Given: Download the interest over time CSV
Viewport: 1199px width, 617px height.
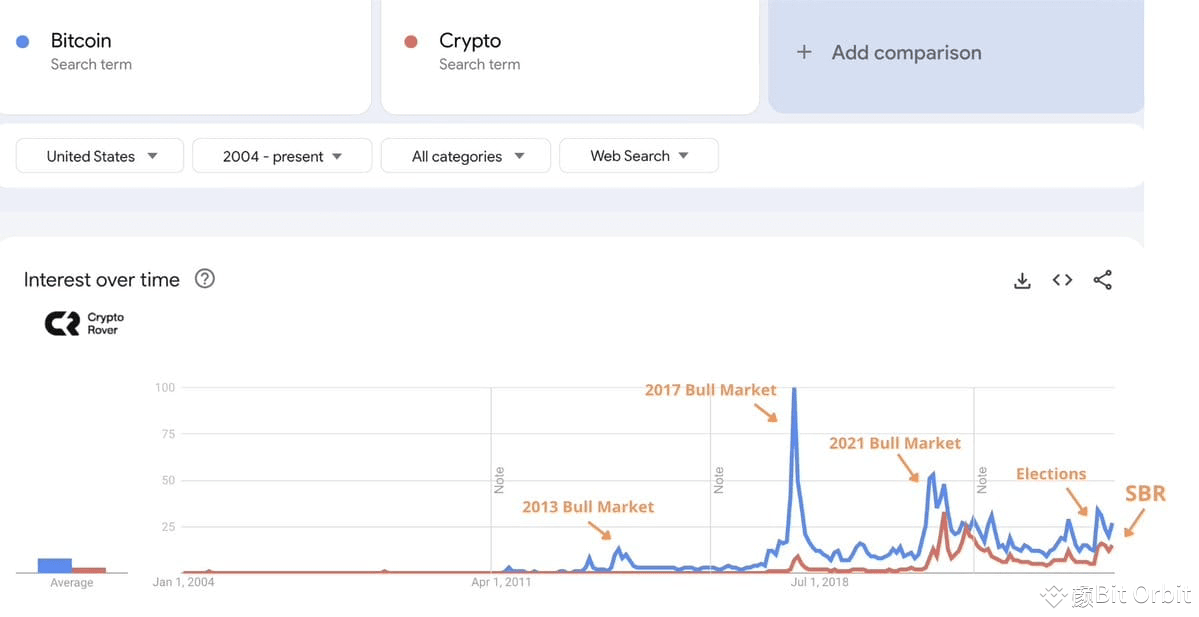Looking at the screenshot, I should pos(1022,281).
